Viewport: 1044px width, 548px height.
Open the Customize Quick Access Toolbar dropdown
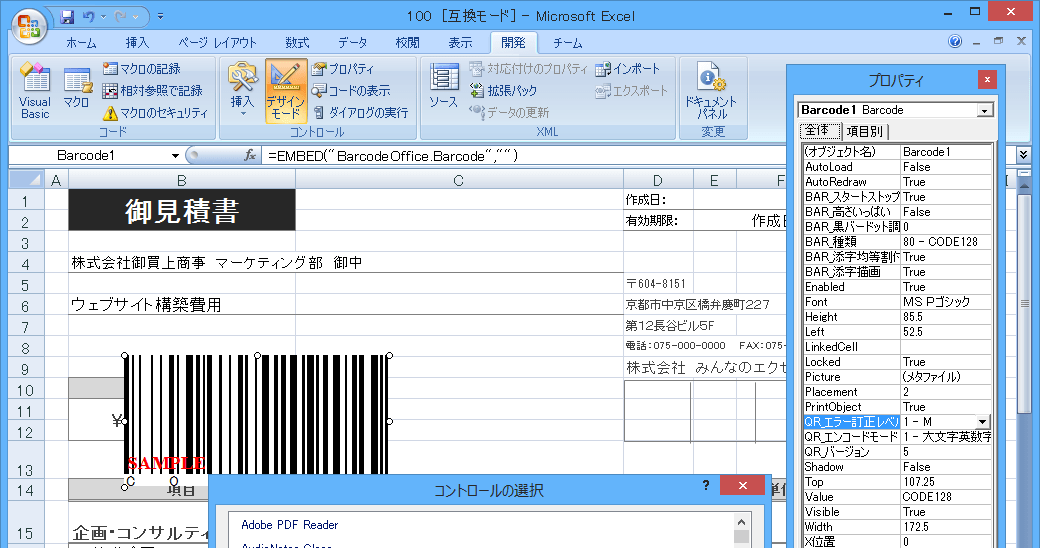coord(160,16)
